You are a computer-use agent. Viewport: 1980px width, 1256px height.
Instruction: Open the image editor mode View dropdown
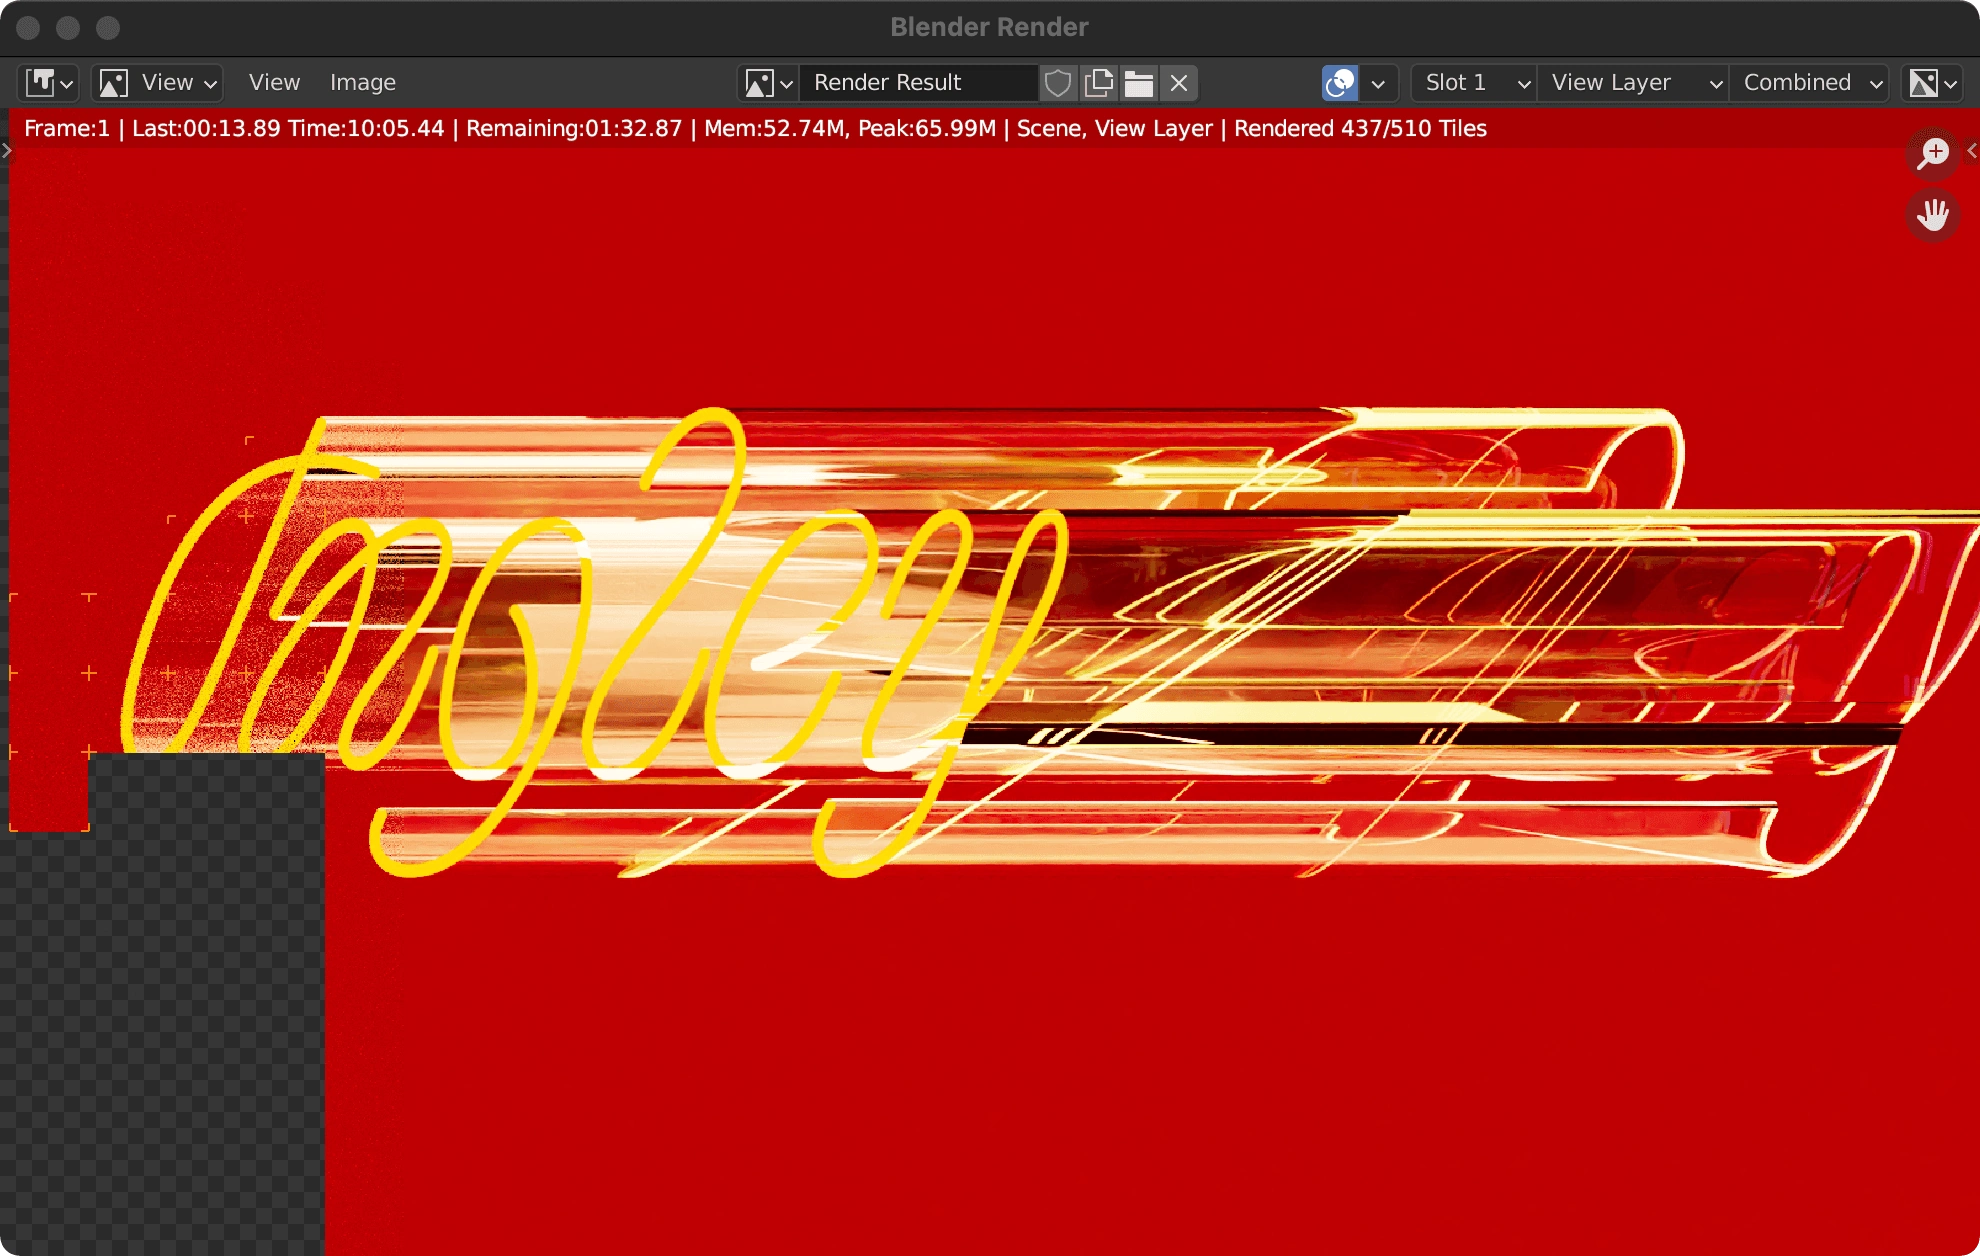tap(157, 83)
